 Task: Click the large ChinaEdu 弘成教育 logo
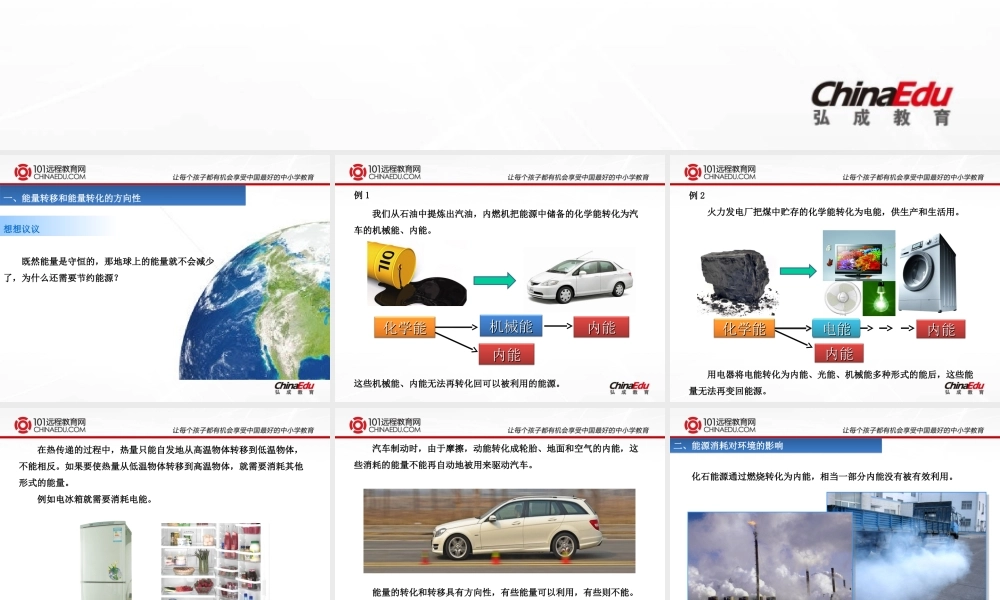pyautogui.click(x=881, y=103)
